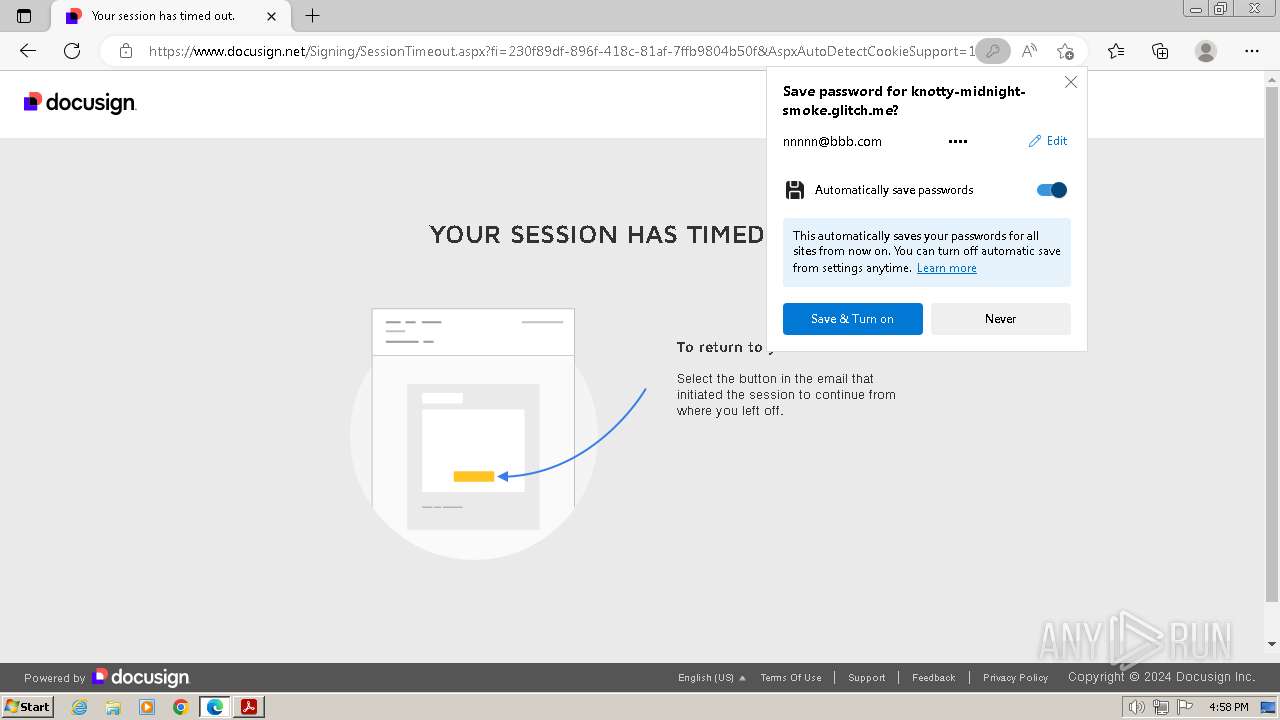Open the Collections icon

(x=1160, y=51)
